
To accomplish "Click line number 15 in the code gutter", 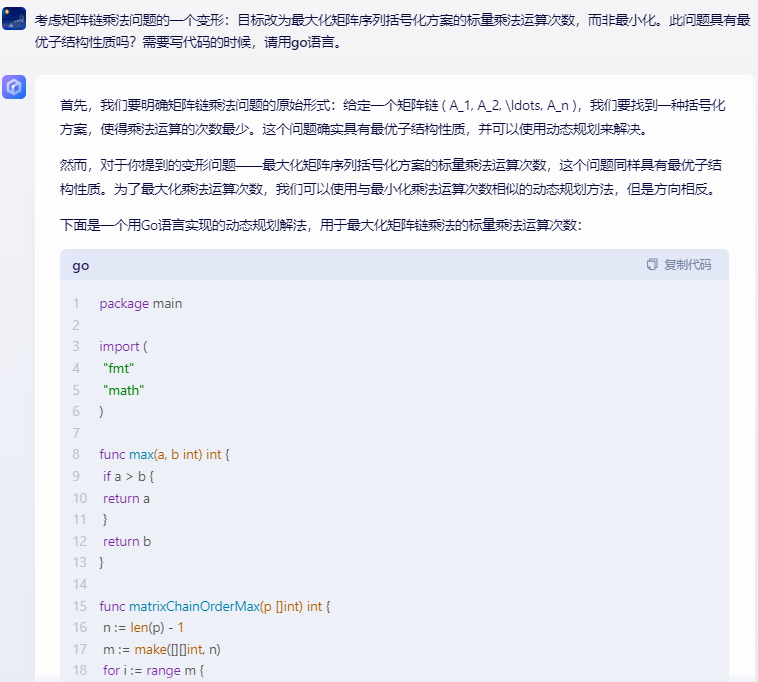I will click(79, 606).
